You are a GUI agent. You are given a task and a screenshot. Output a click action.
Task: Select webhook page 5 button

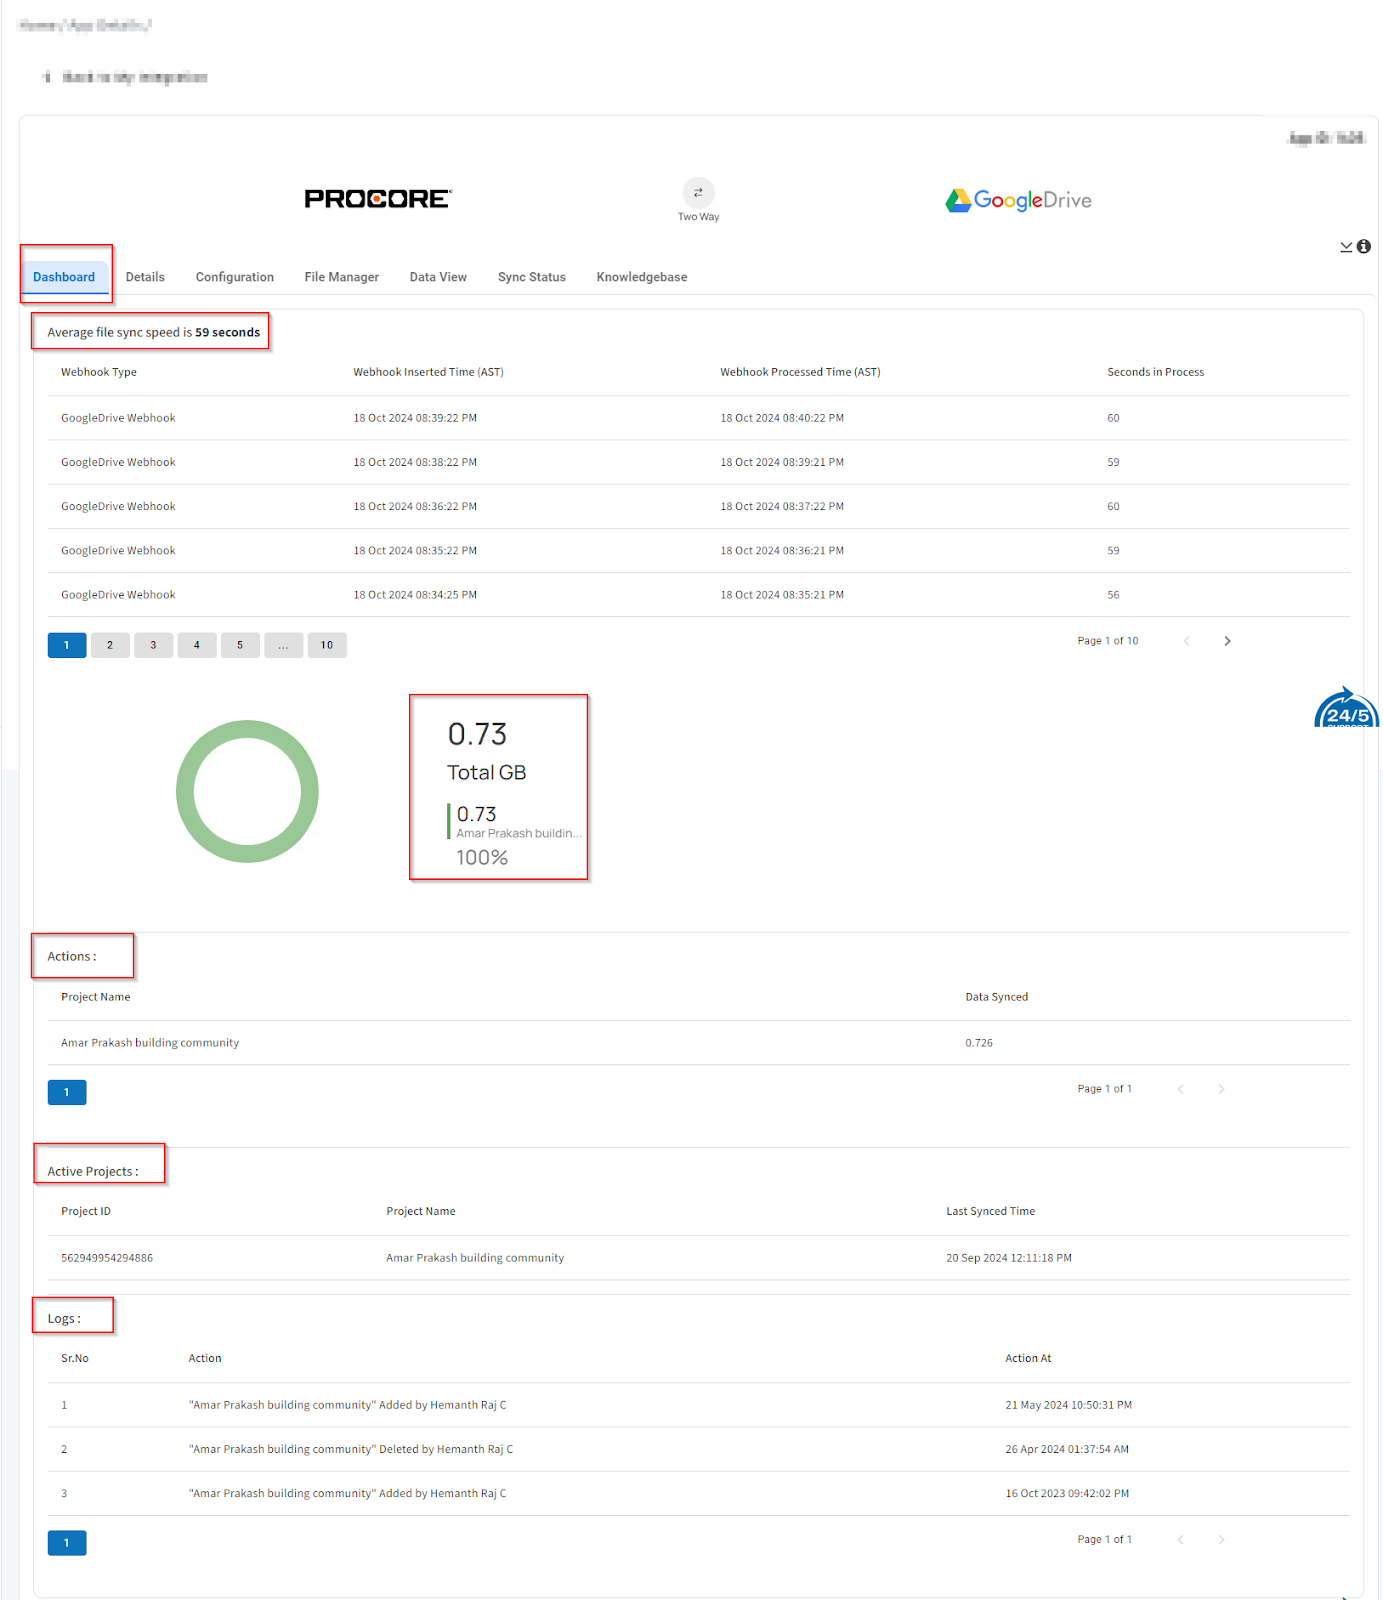[x=240, y=645]
